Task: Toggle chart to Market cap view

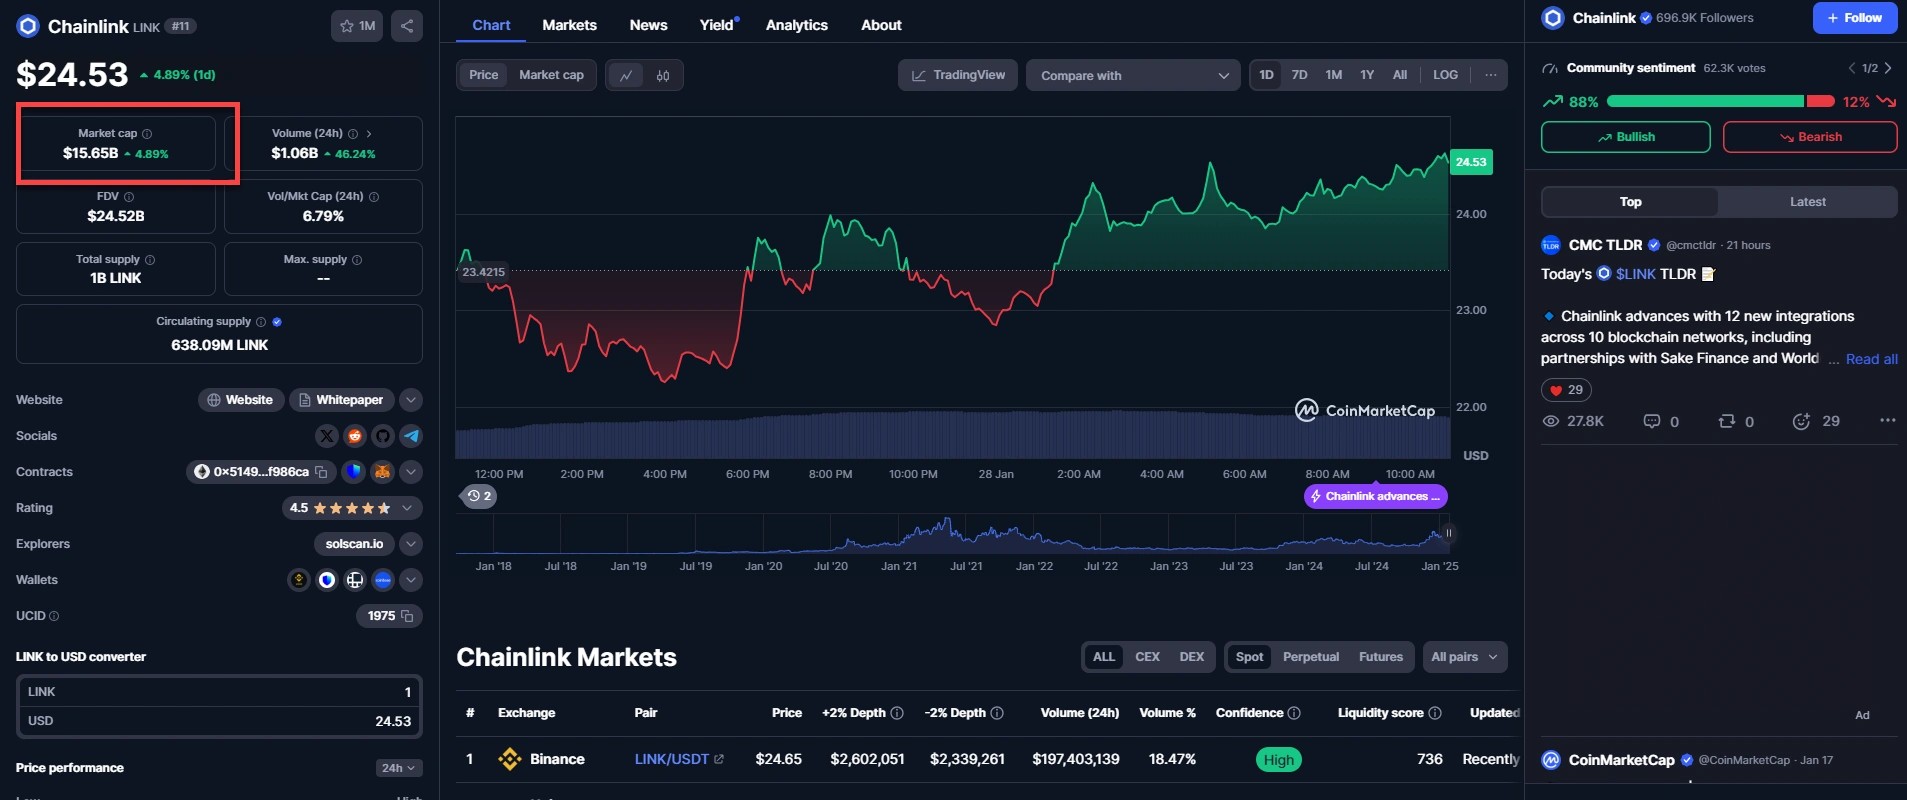Action: pyautogui.click(x=551, y=75)
